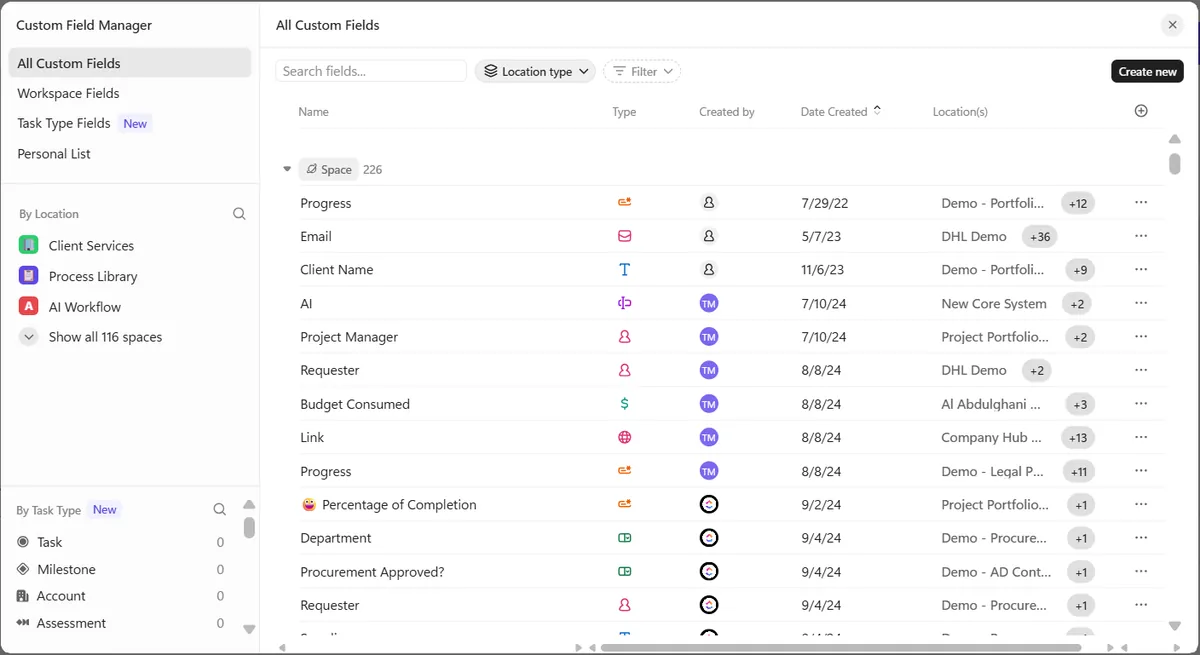
Task: Select the Task task type
Action: 50,542
